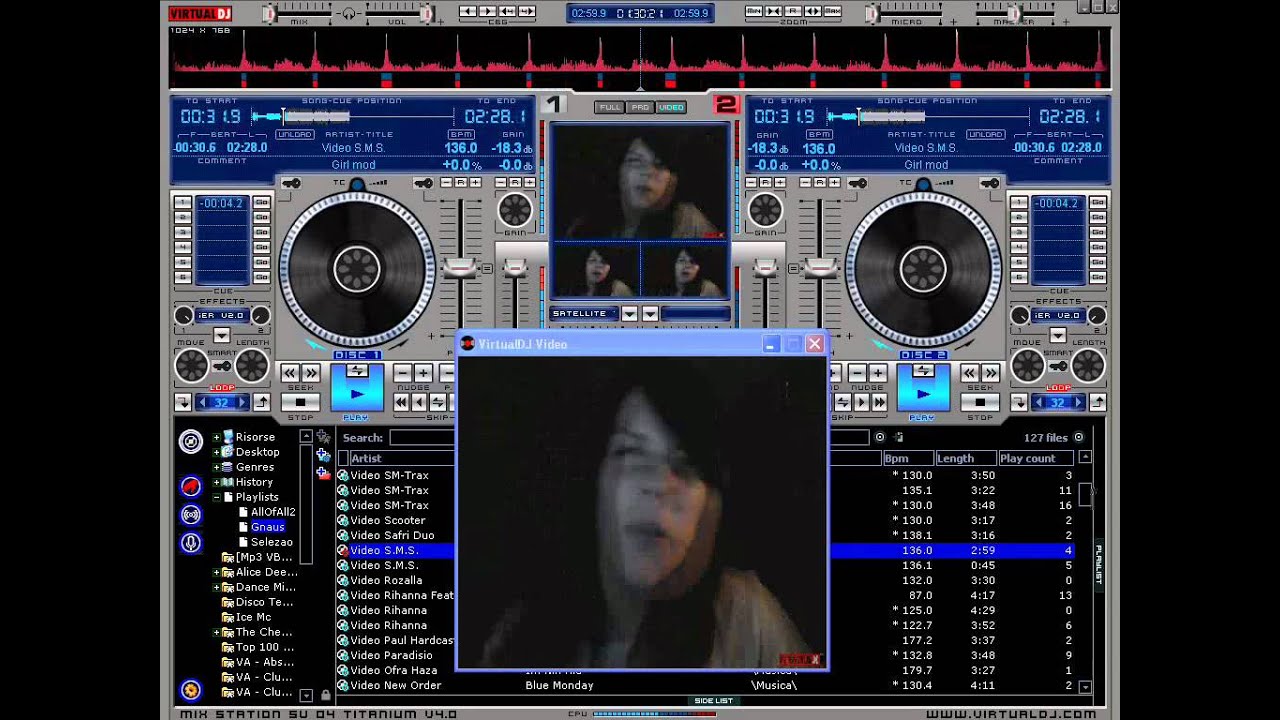Screen dimensions: 1280x720
Task: Set loop-out point on deck 2
Action: (1097, 402)
